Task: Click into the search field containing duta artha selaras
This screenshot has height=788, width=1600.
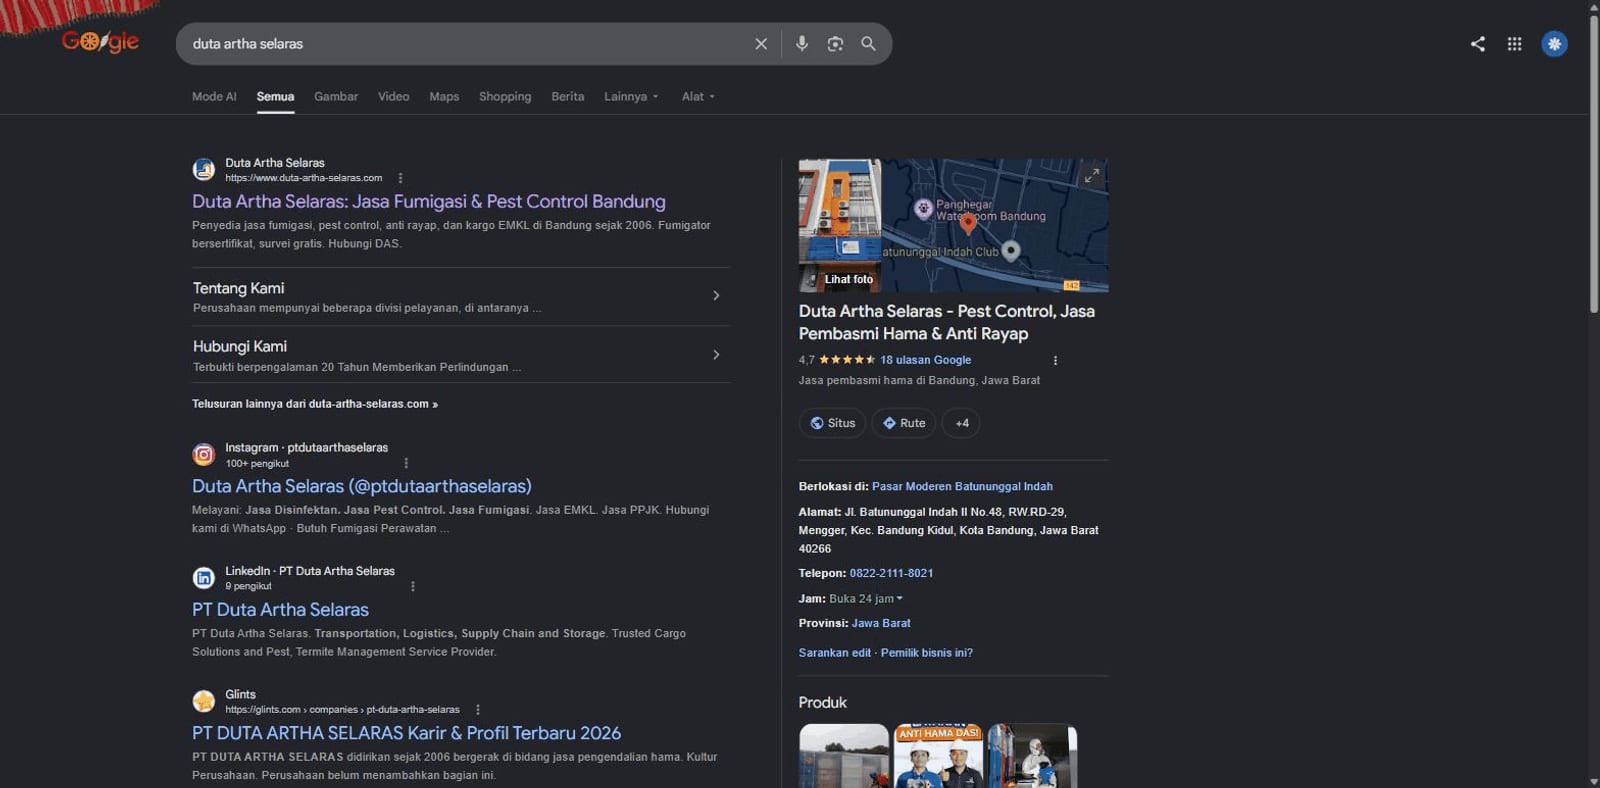Action: tap(465, 44)
